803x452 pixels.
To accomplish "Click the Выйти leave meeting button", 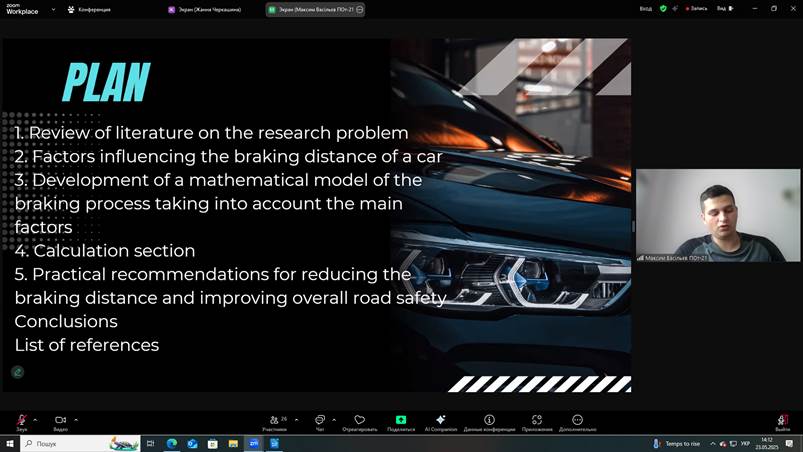I will [783, 420].
